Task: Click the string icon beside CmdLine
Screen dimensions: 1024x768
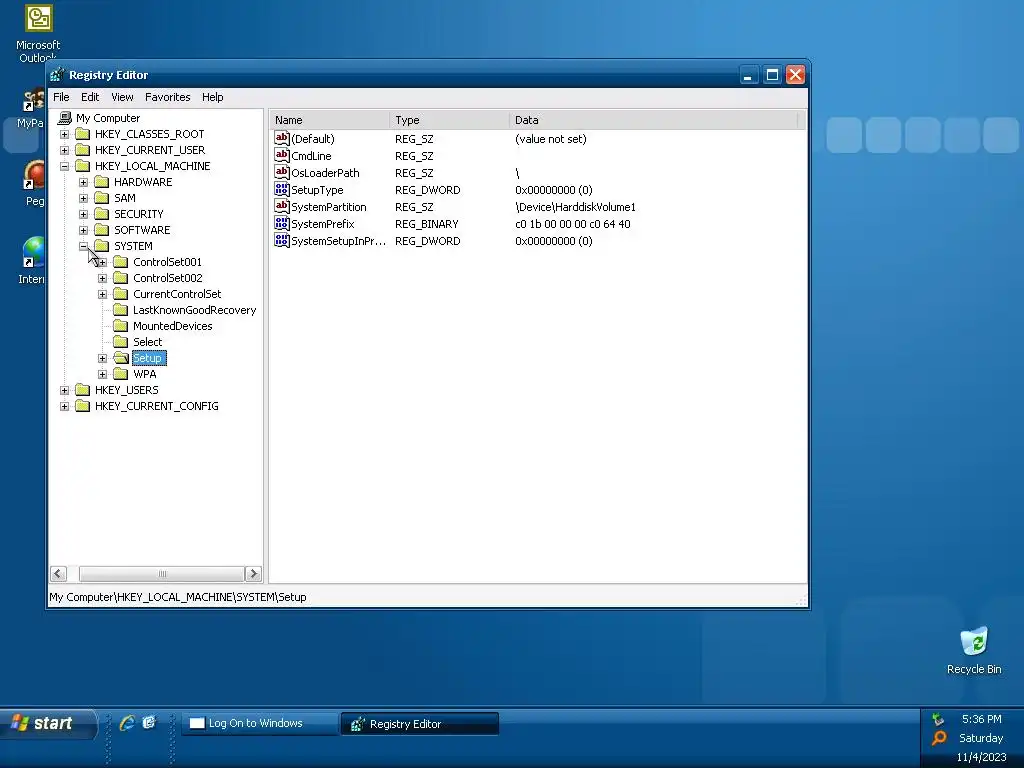Action: [x=281, y=155]
